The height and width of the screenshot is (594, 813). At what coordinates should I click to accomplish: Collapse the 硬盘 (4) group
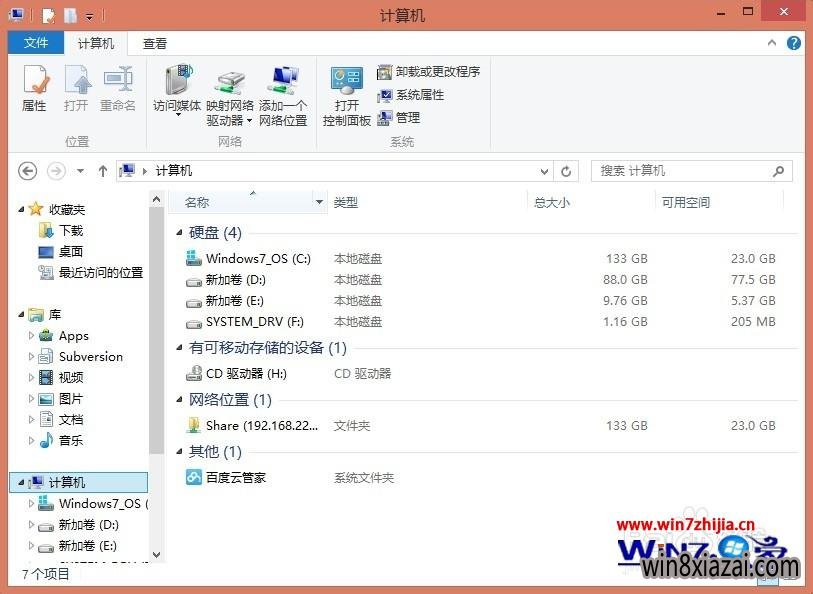coord(179,233)
